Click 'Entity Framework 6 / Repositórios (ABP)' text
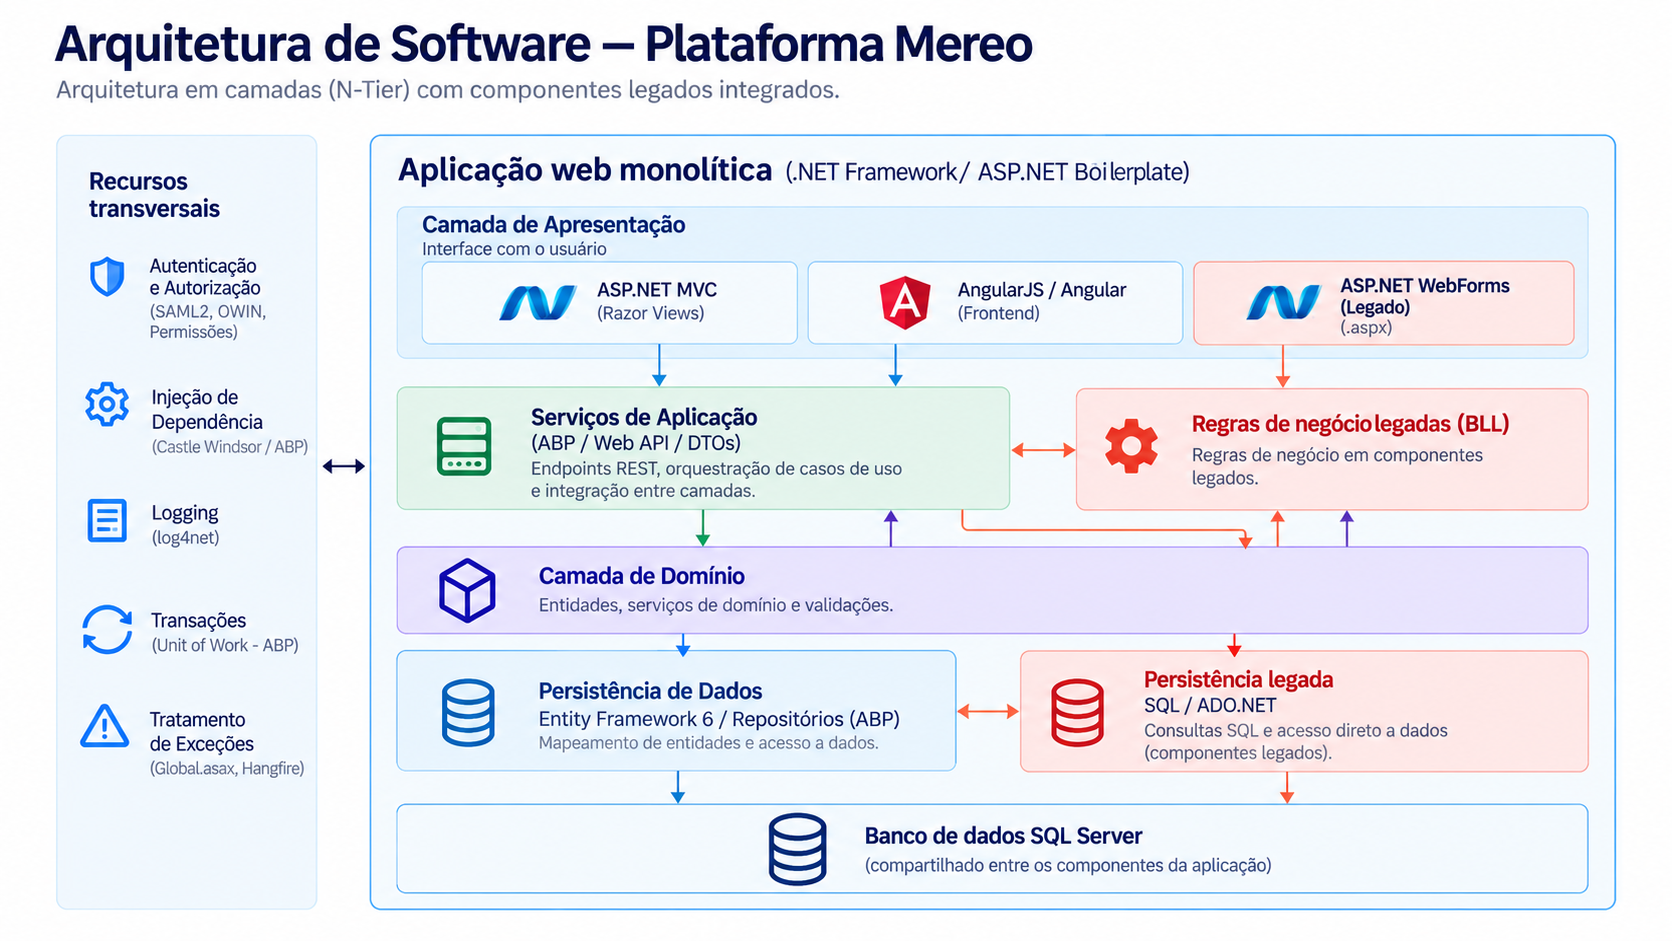Viewport: 1672px width, 941px height. [719, 719]
